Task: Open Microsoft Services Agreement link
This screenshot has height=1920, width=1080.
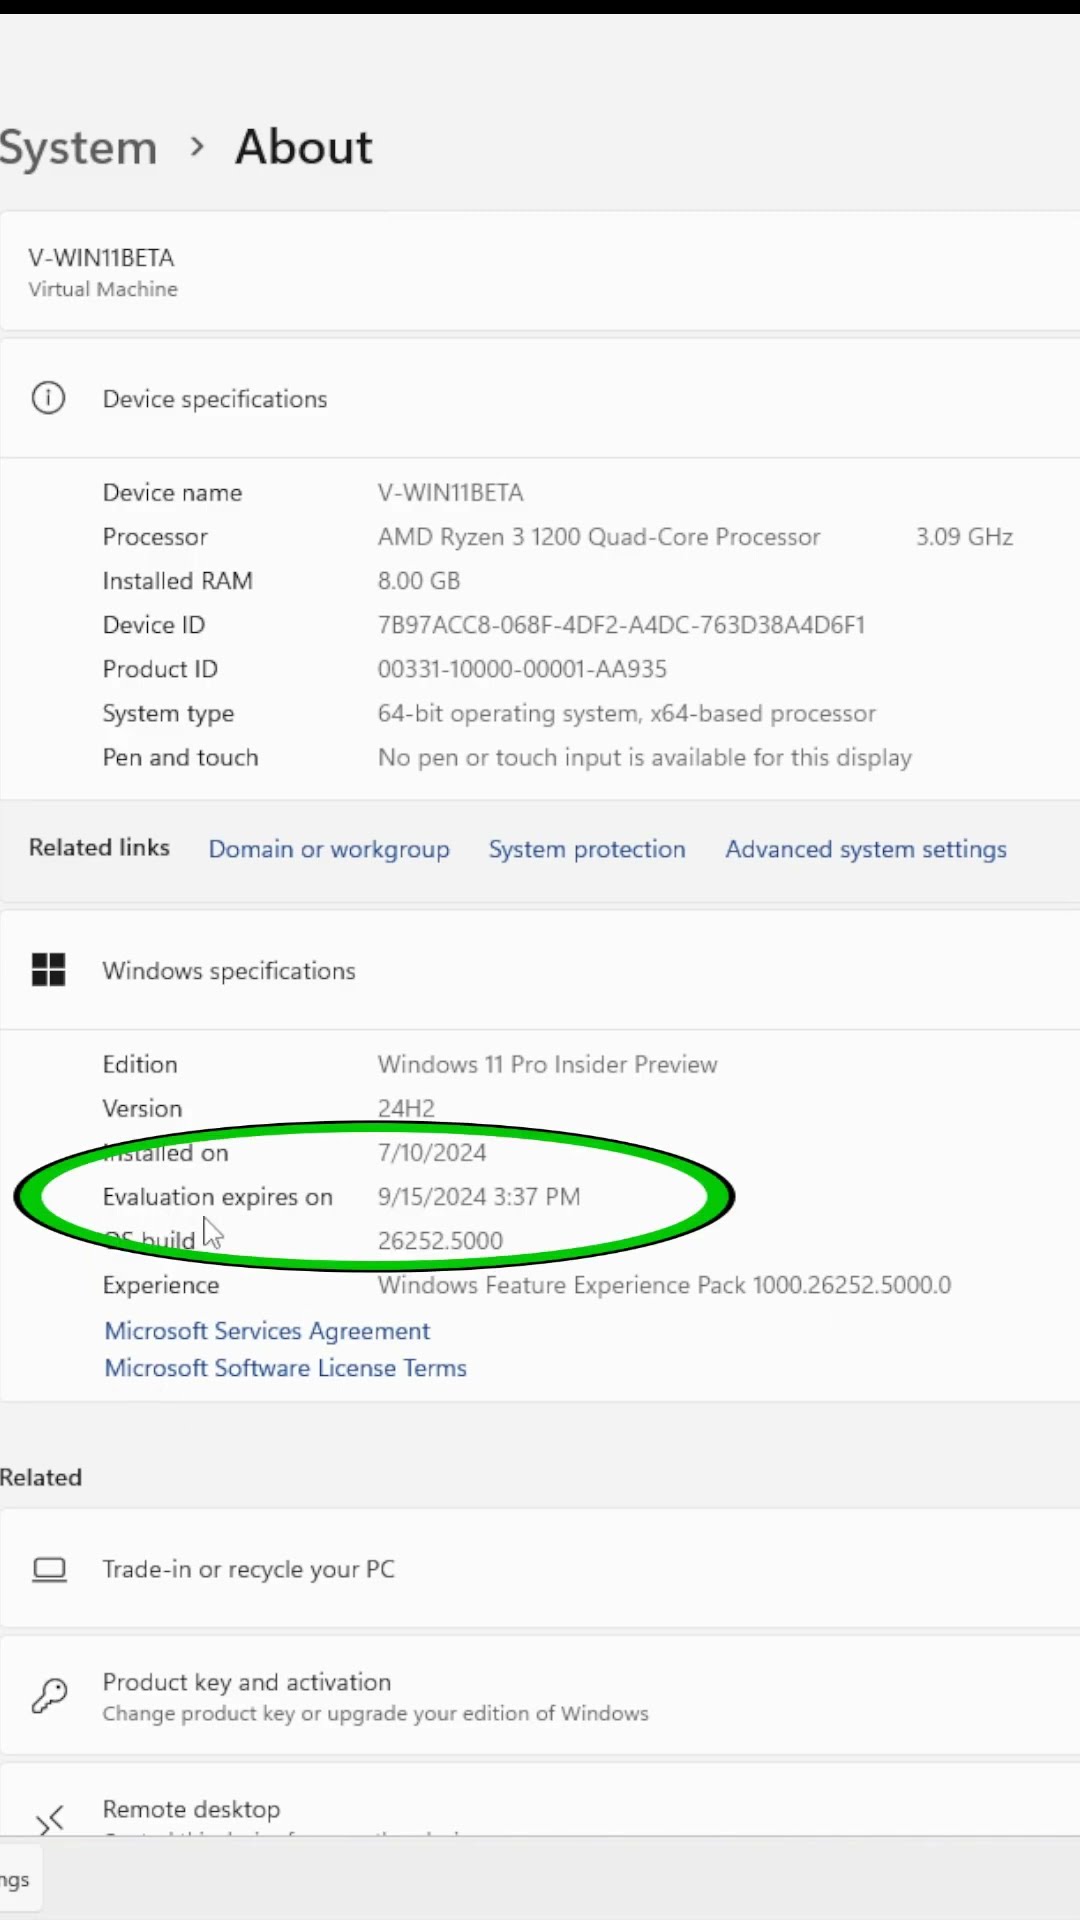Action: pyautogui.click(x=267, y=1331)
